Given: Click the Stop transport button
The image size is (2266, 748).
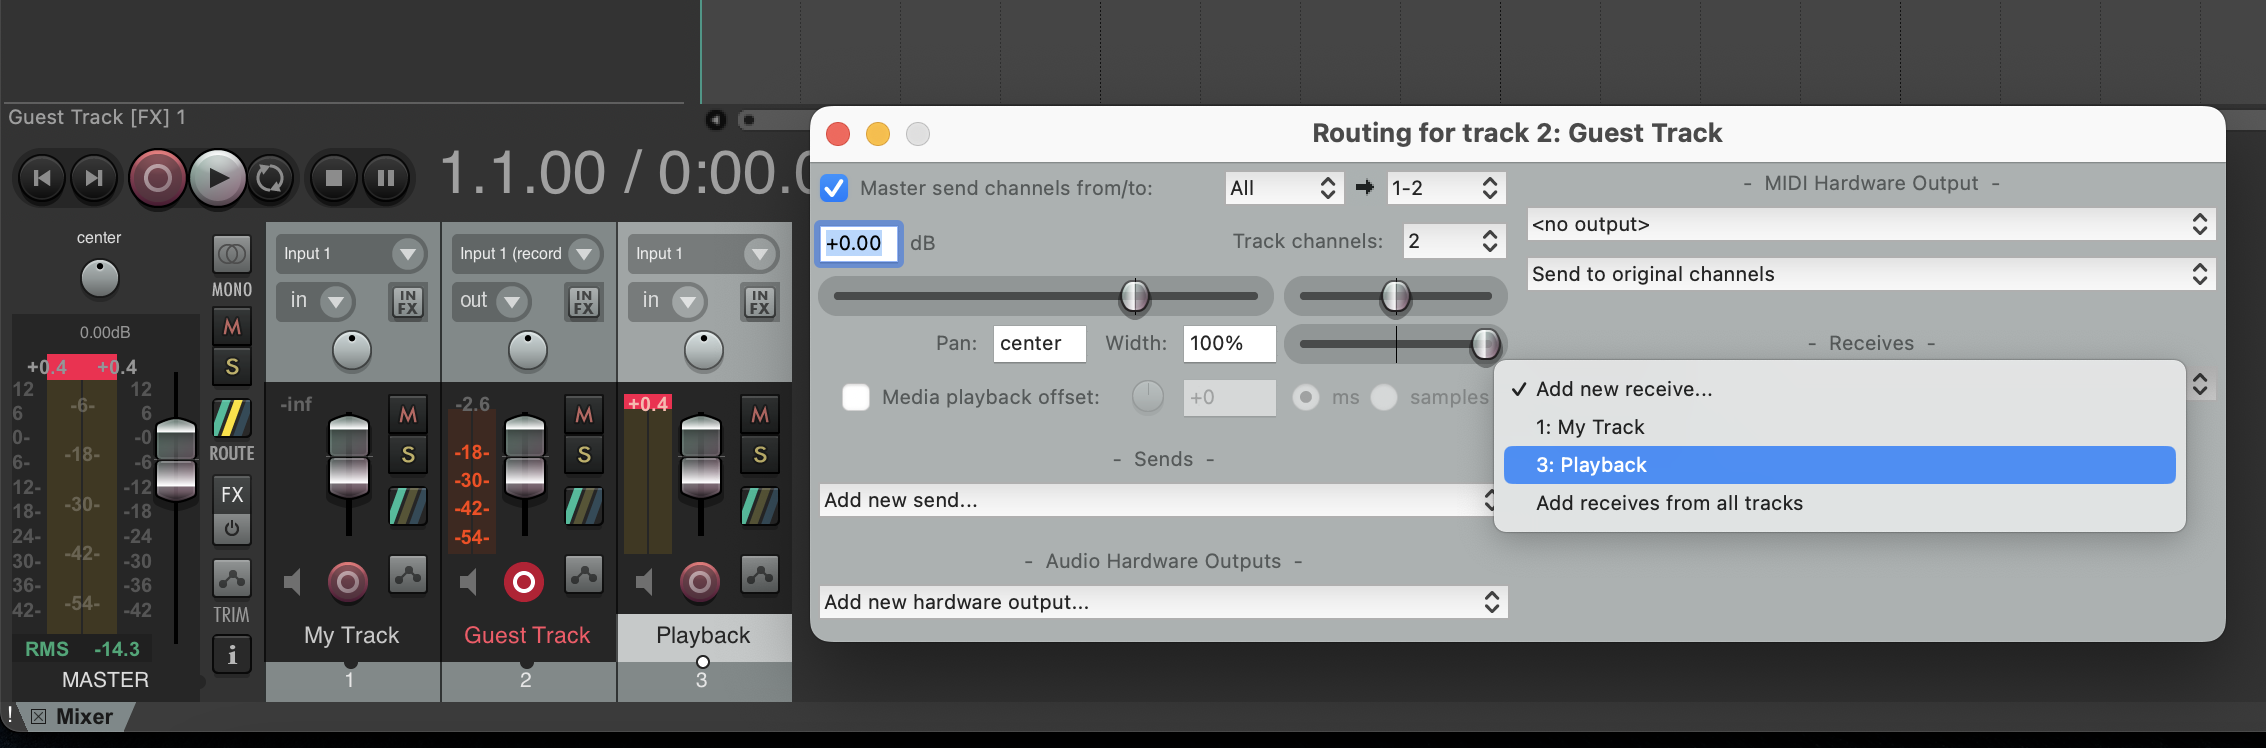Looking at the screenshot, I should [334, 178].
